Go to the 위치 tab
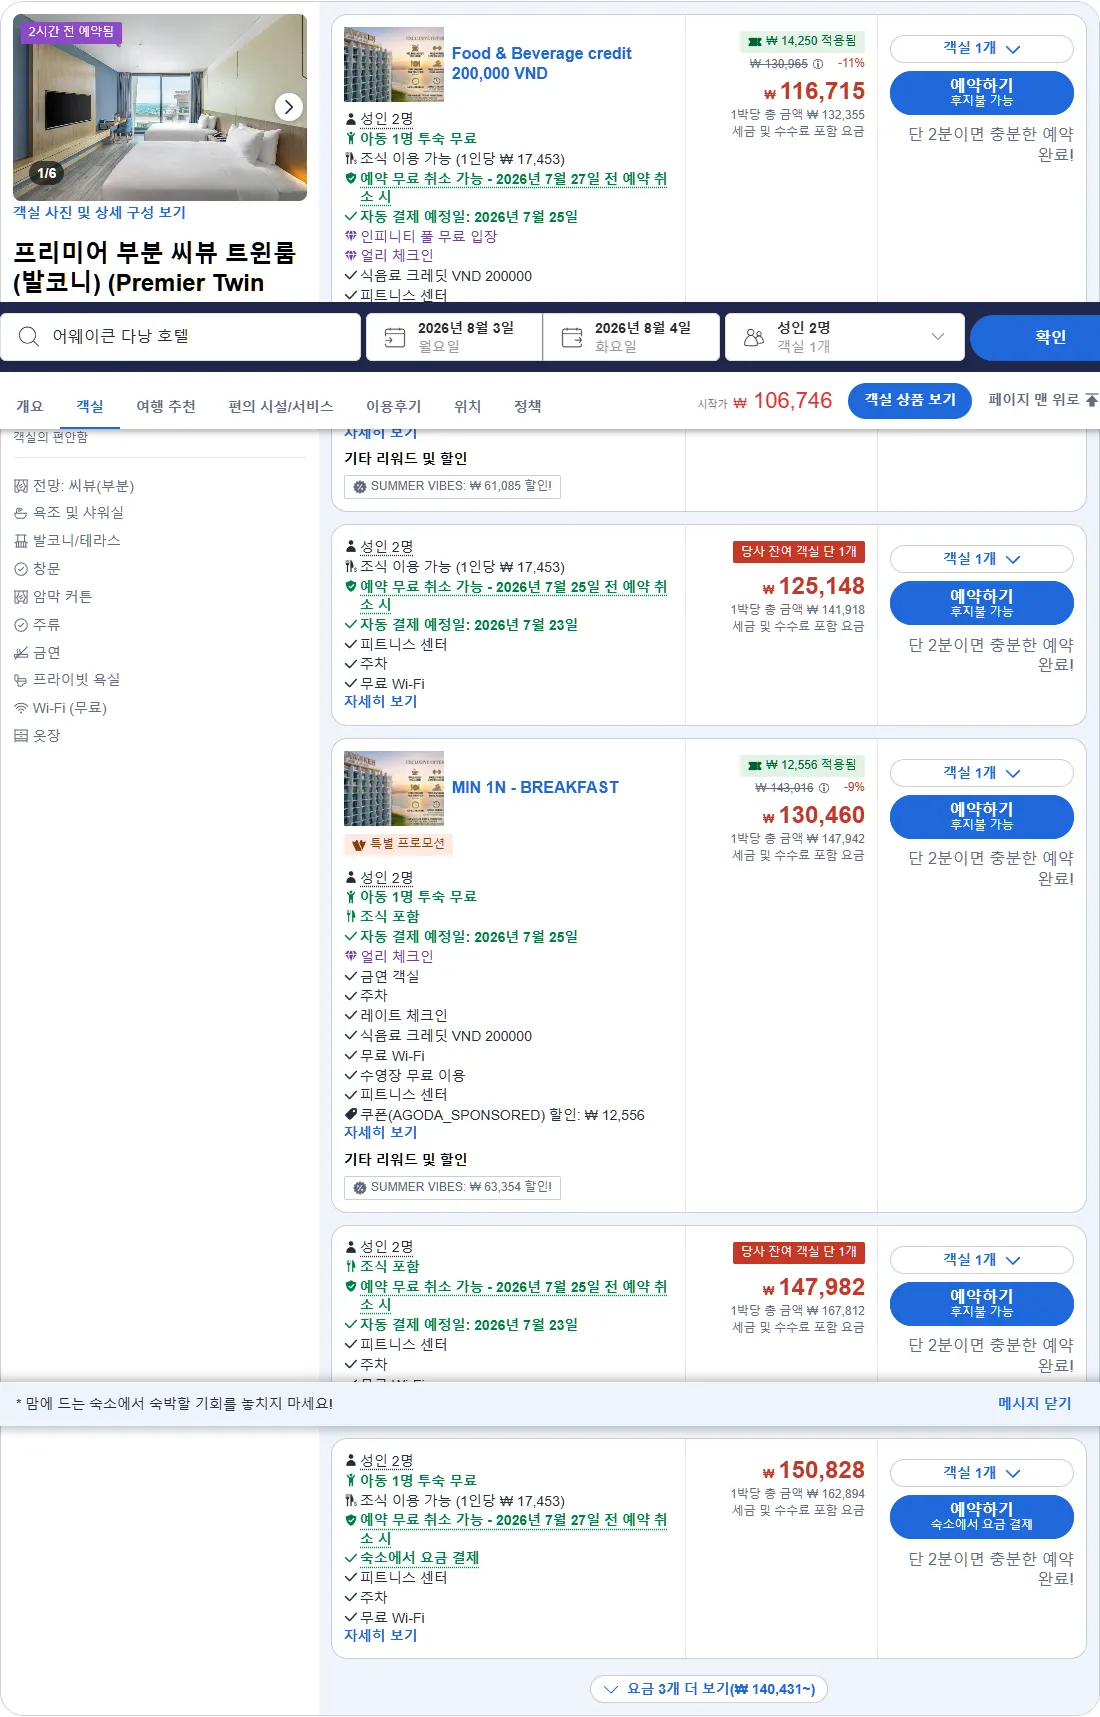 467,406
